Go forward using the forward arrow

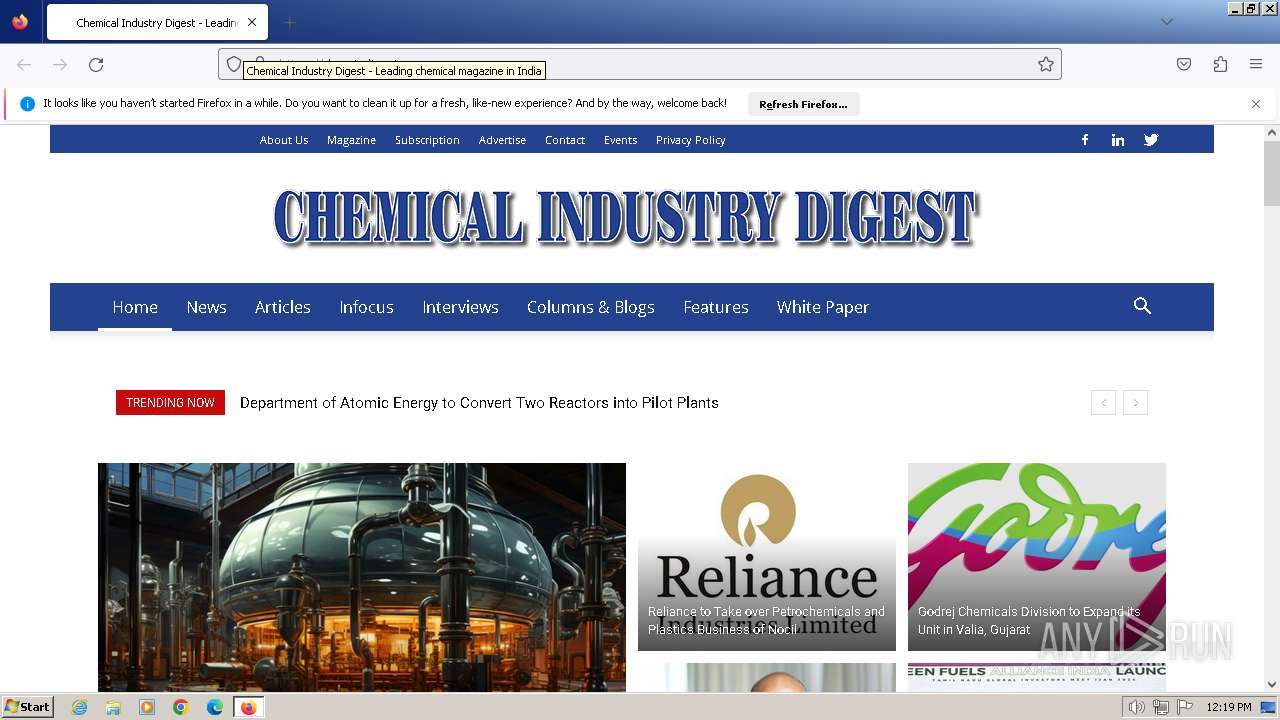[60, 64]
